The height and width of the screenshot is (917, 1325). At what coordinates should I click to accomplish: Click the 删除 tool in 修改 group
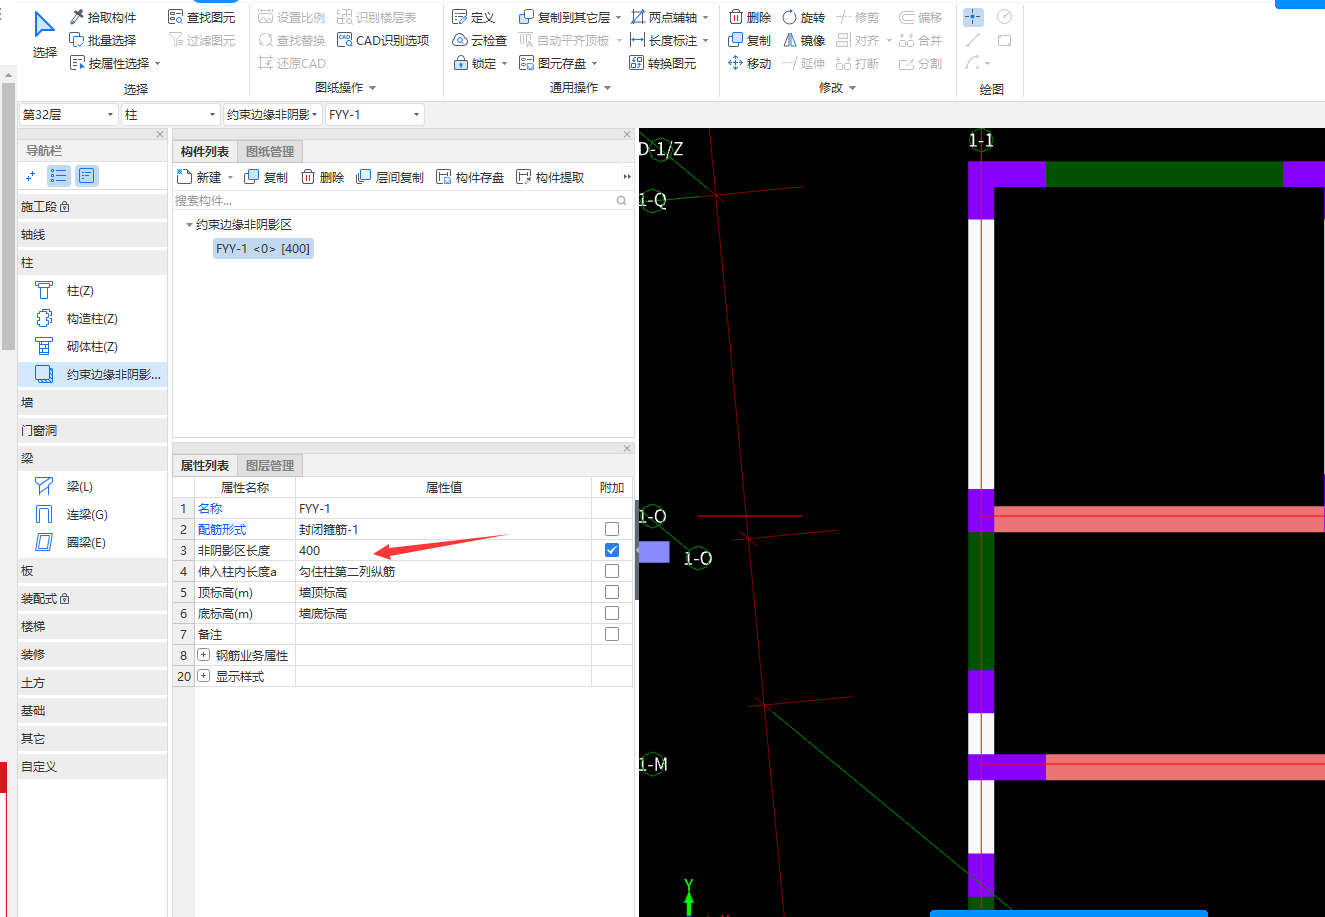[750, 17]
